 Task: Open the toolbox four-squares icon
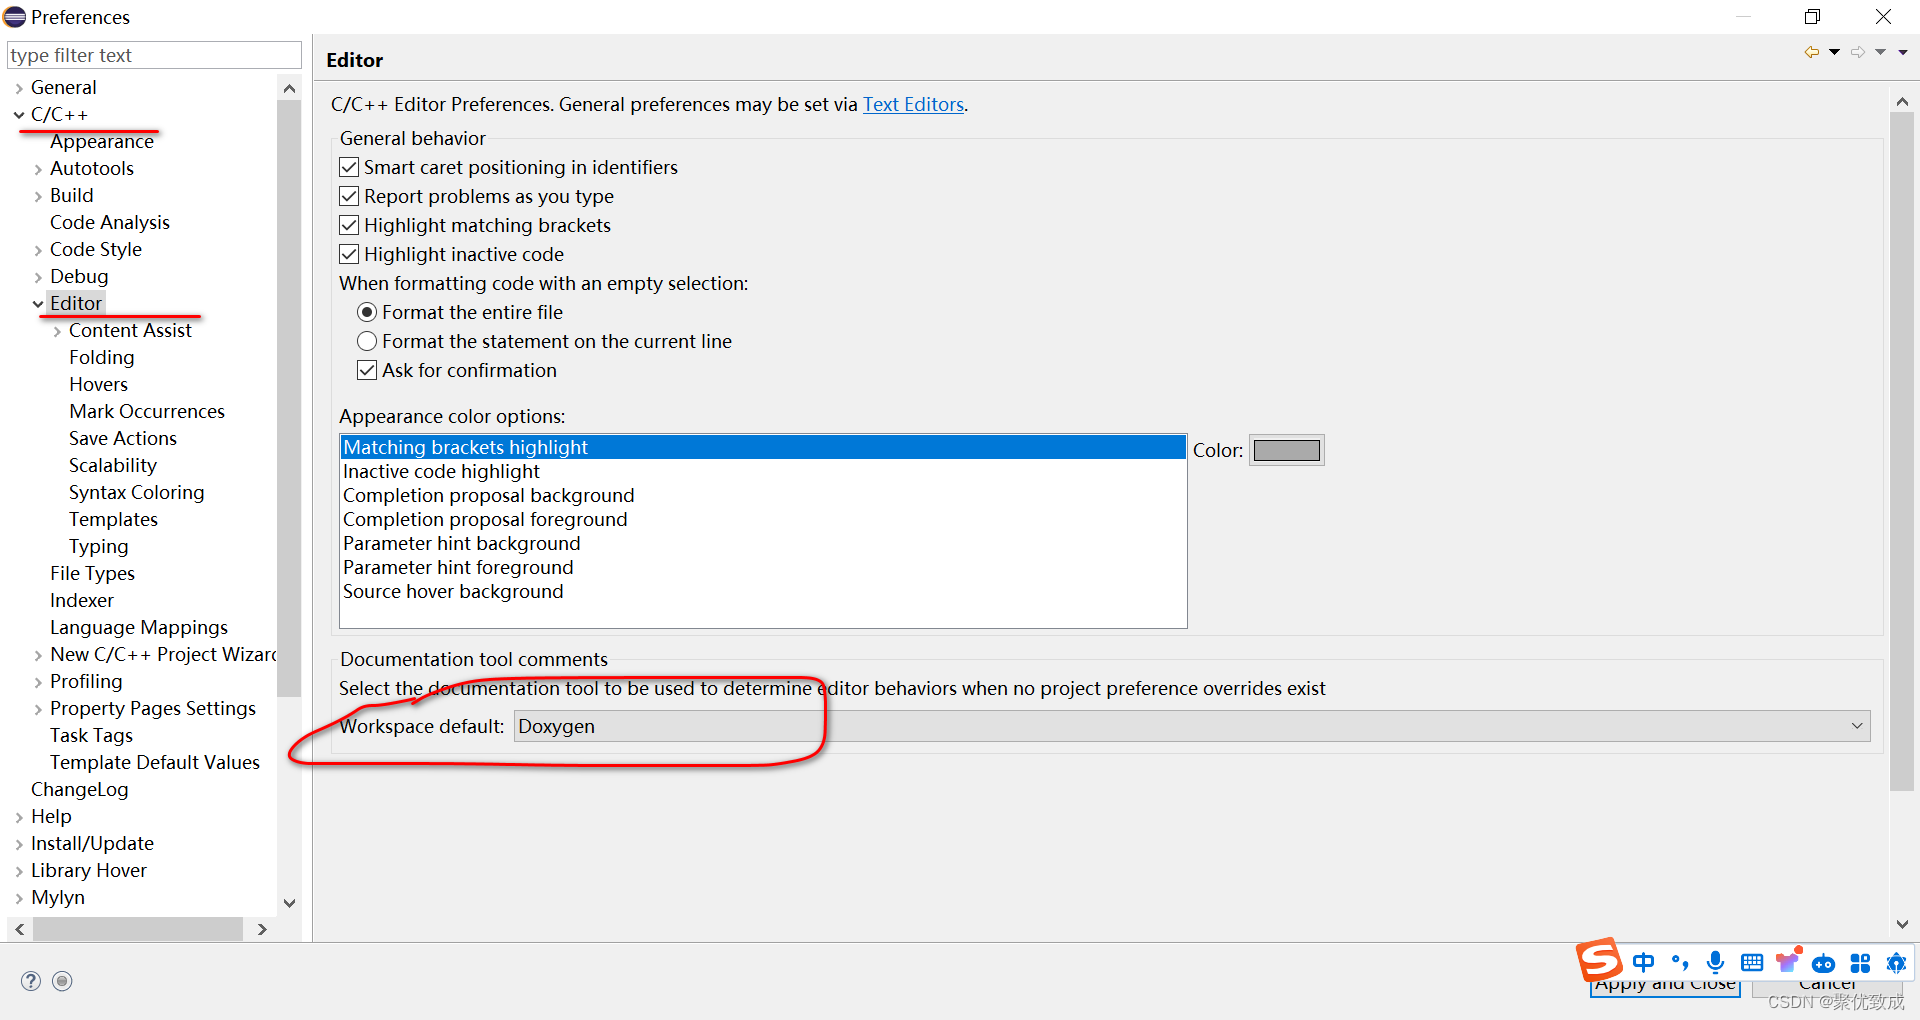pos(1860,963)
